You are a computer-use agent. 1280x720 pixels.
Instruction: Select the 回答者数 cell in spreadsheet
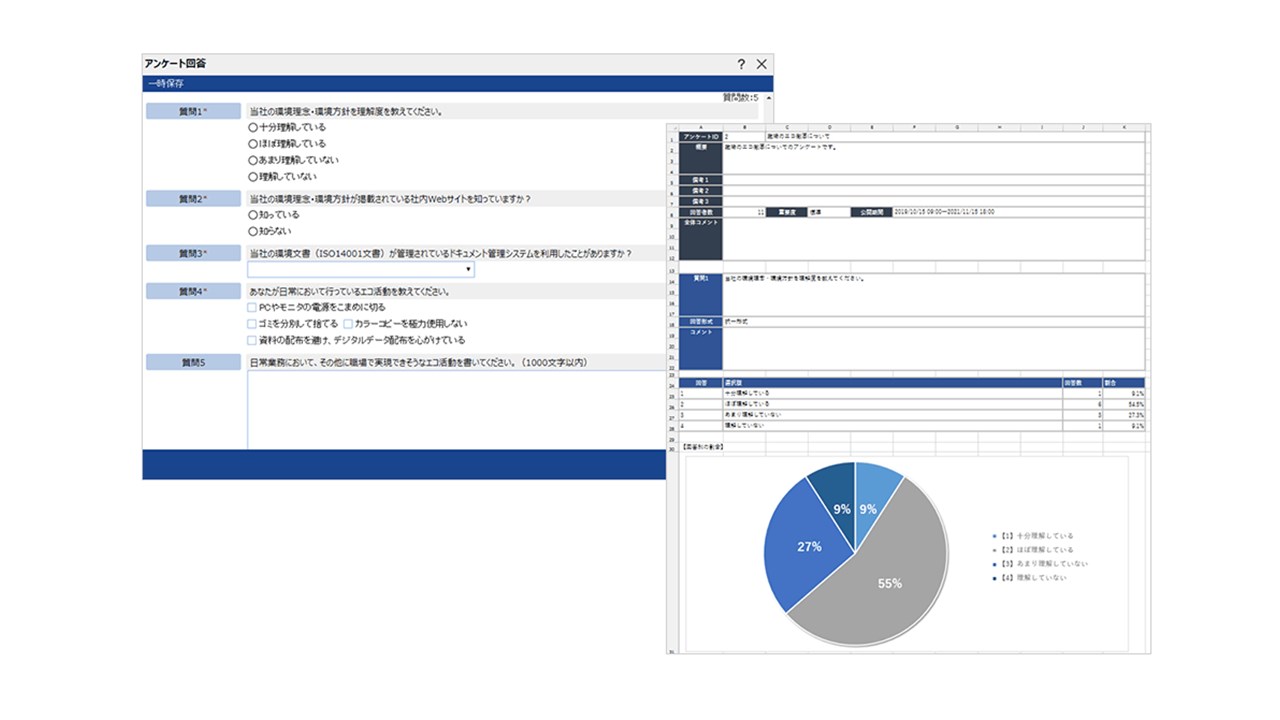pos(700,212)
